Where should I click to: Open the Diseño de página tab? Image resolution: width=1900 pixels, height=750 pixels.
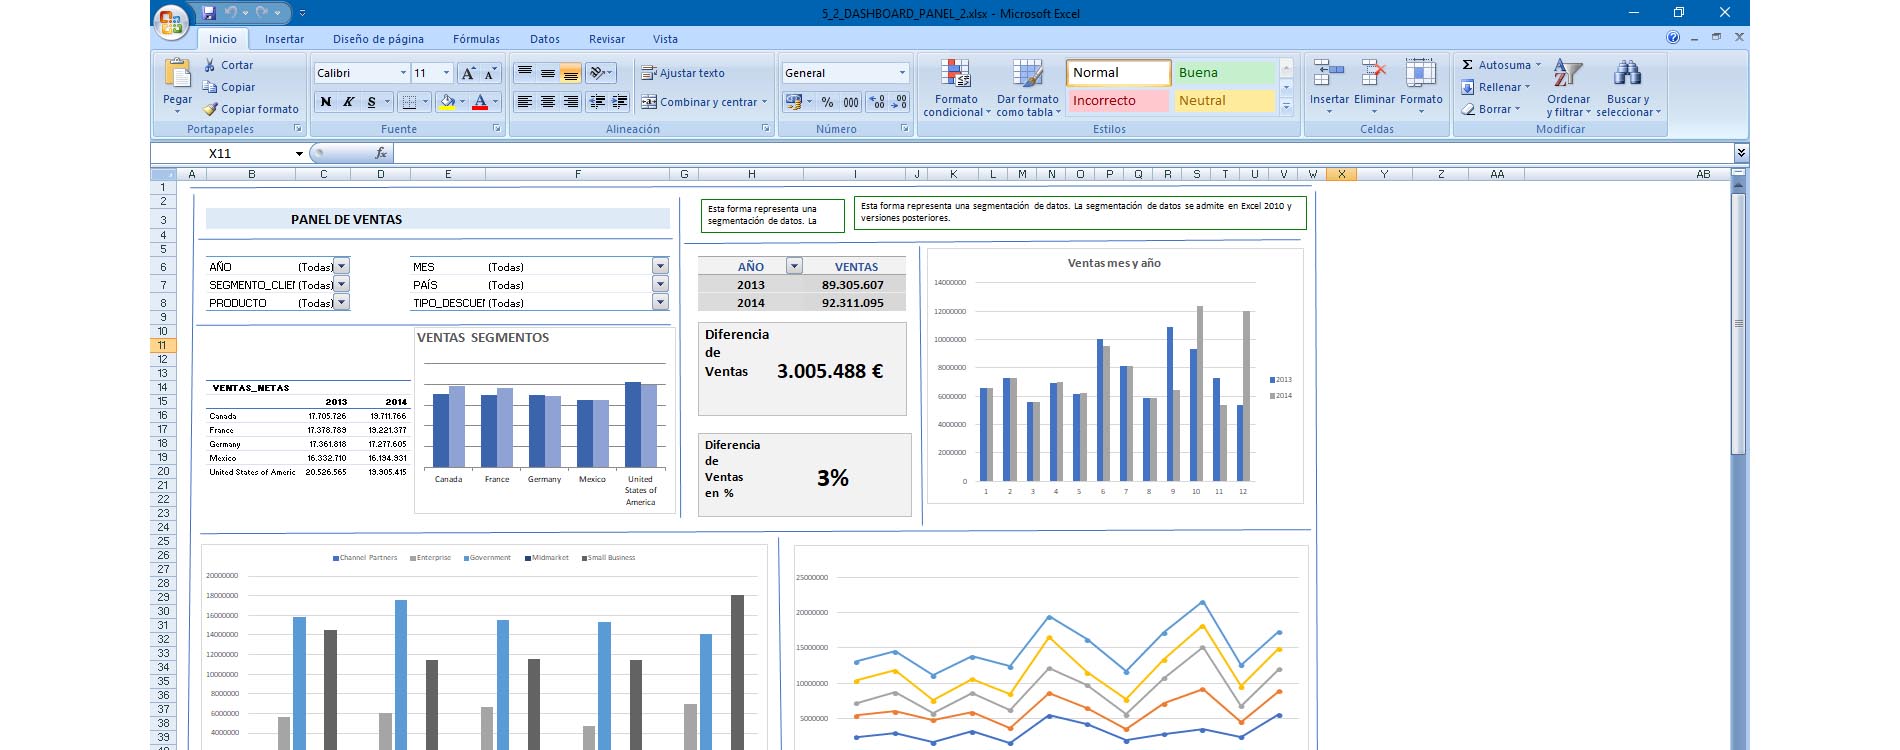point(378,39)
